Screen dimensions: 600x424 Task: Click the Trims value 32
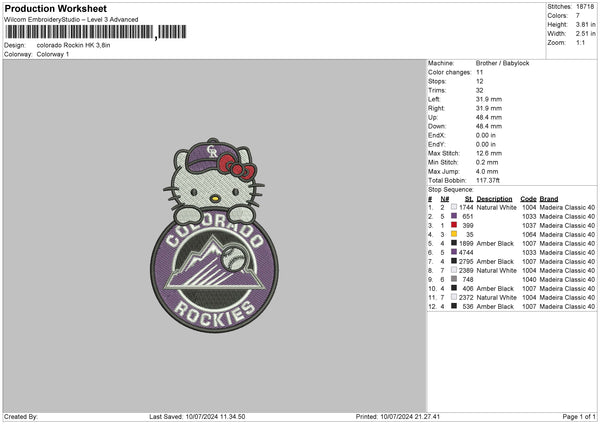(479, 90)
